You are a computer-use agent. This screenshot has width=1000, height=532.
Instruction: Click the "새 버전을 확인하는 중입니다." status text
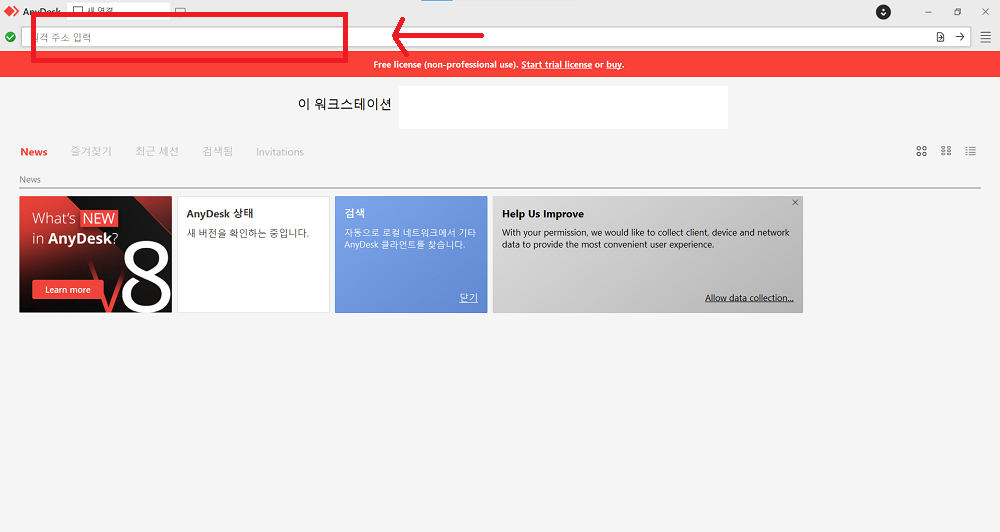click(x=247, y=233)
